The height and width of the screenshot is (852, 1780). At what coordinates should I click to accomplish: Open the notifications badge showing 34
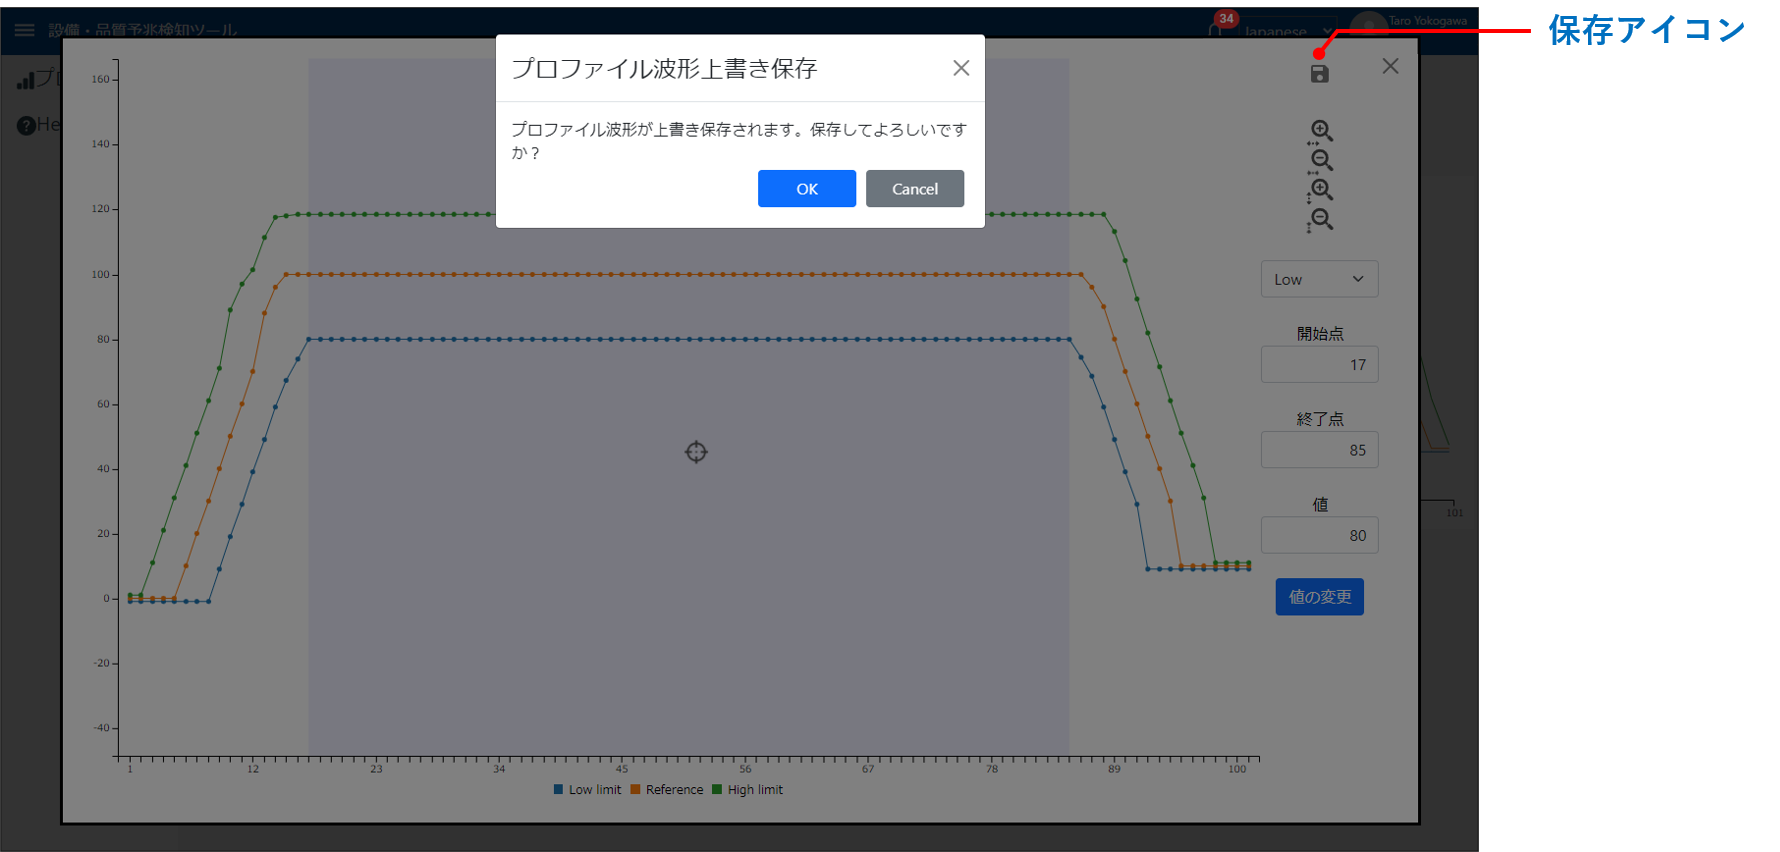point(1225,20)
